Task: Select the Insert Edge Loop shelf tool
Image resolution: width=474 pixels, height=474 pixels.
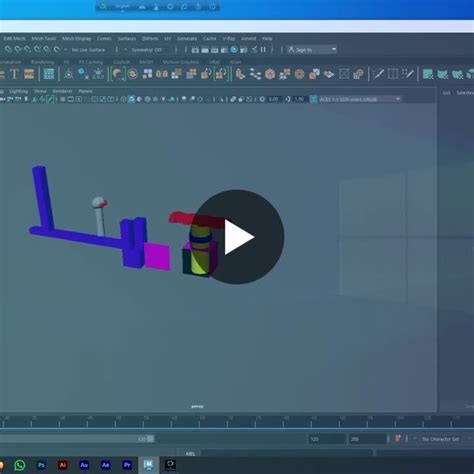Action: pos(393,74)
